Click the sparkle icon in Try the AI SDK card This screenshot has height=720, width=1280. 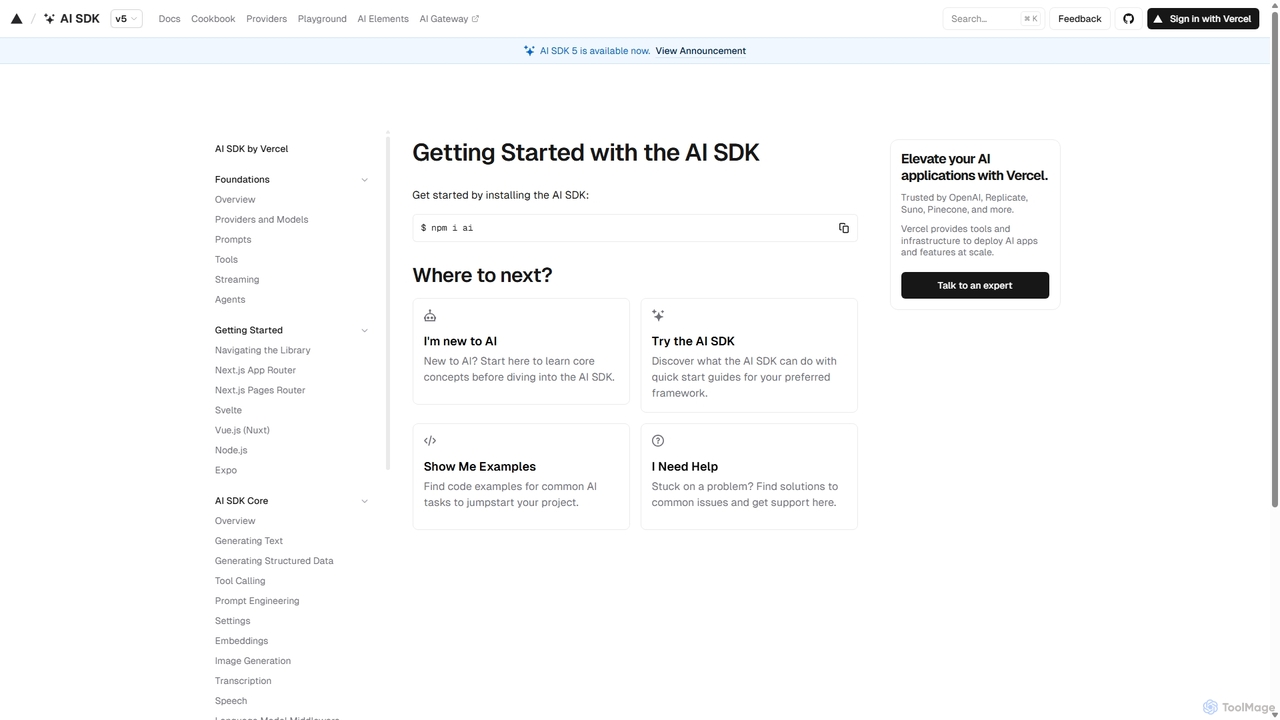click(658, 316)
